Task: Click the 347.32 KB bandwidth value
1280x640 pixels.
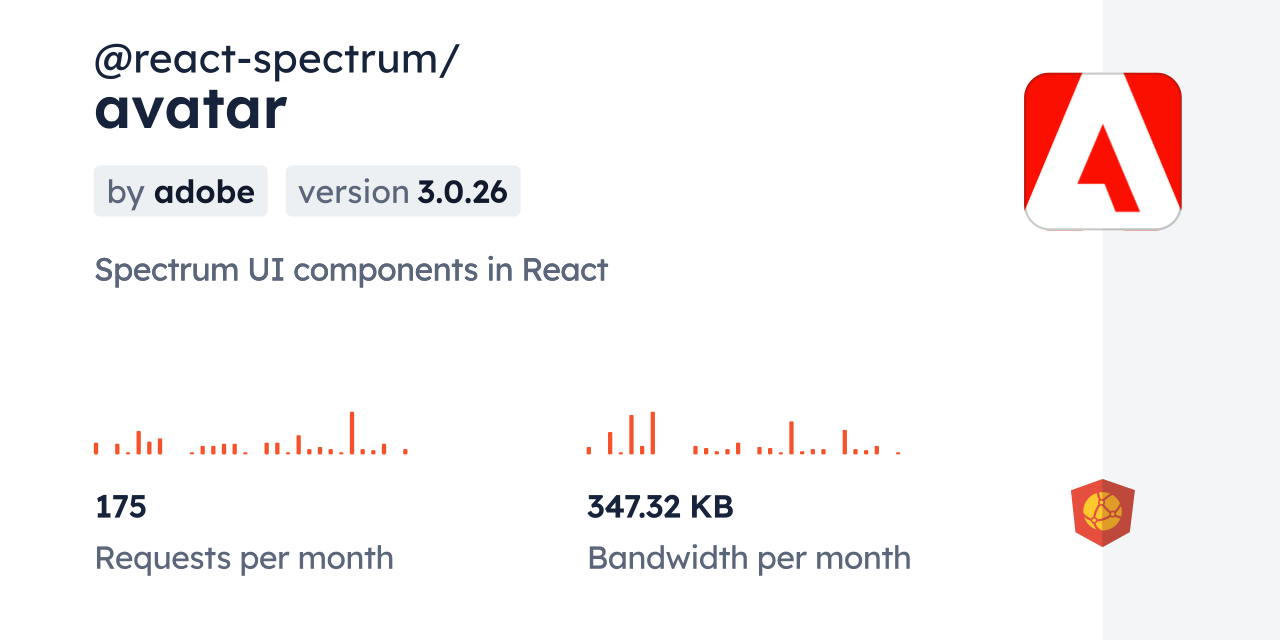Action: click(660, 507)
